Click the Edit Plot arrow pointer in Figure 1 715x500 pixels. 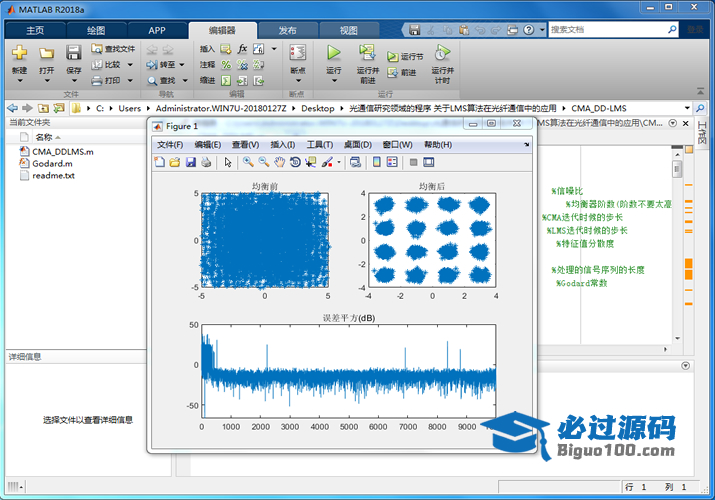(x=228, y=162)
